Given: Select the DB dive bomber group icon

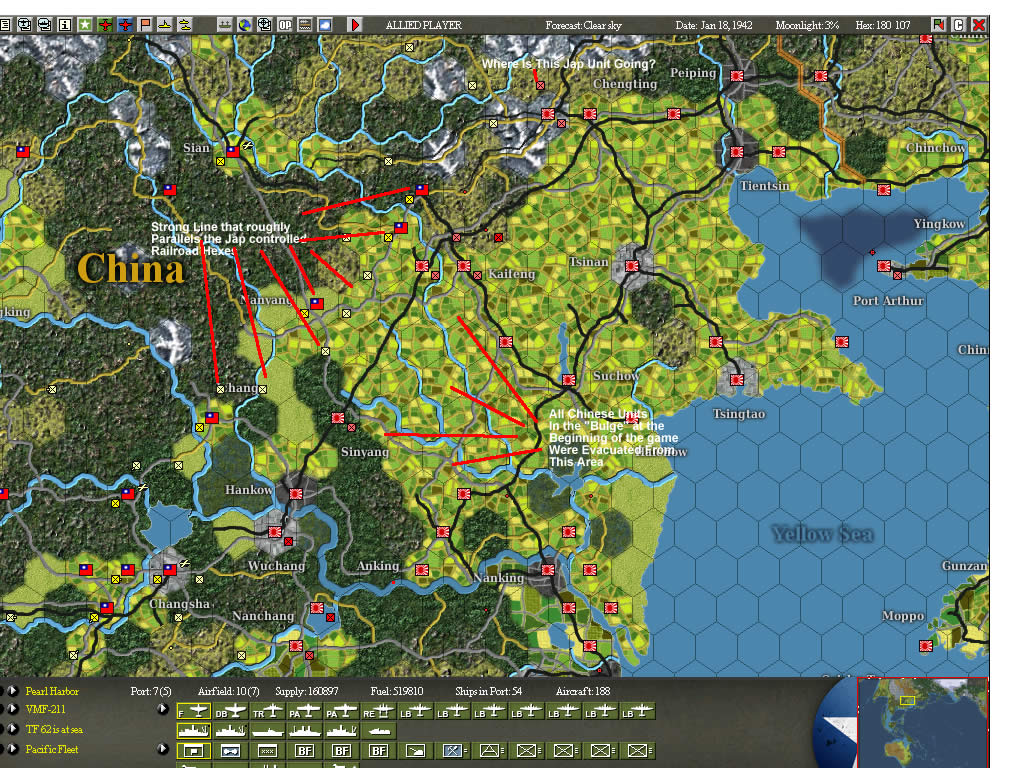Looking at the screenshot, I should pos(231,711).
